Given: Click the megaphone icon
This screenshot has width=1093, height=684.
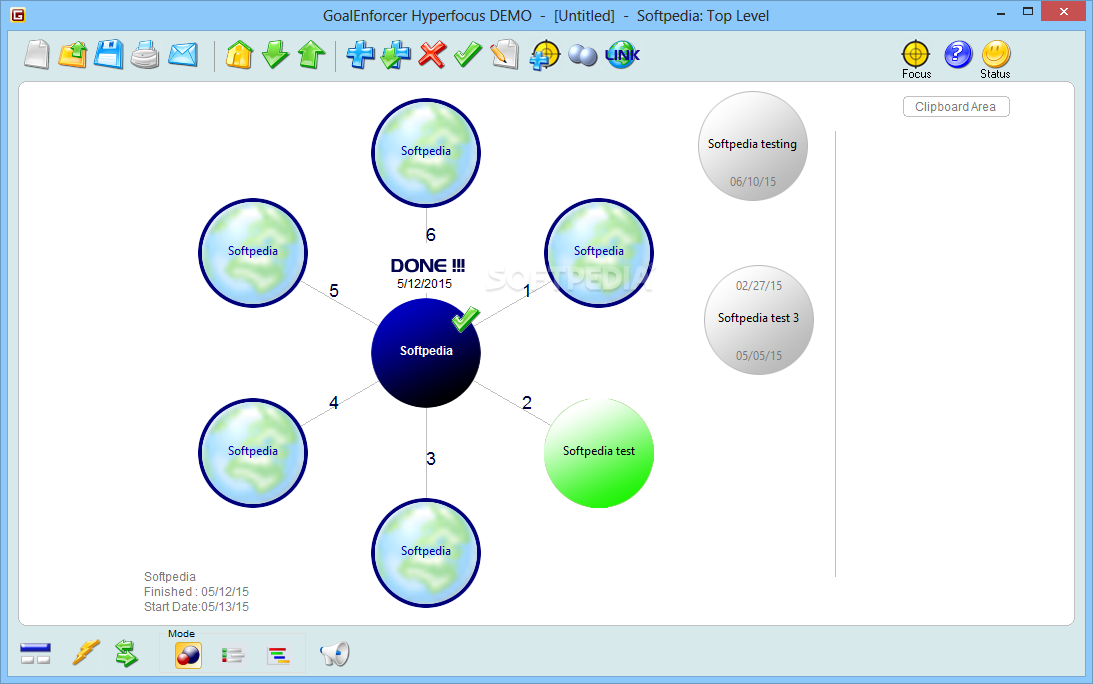Looking at the screenshot, I should 335,654.
